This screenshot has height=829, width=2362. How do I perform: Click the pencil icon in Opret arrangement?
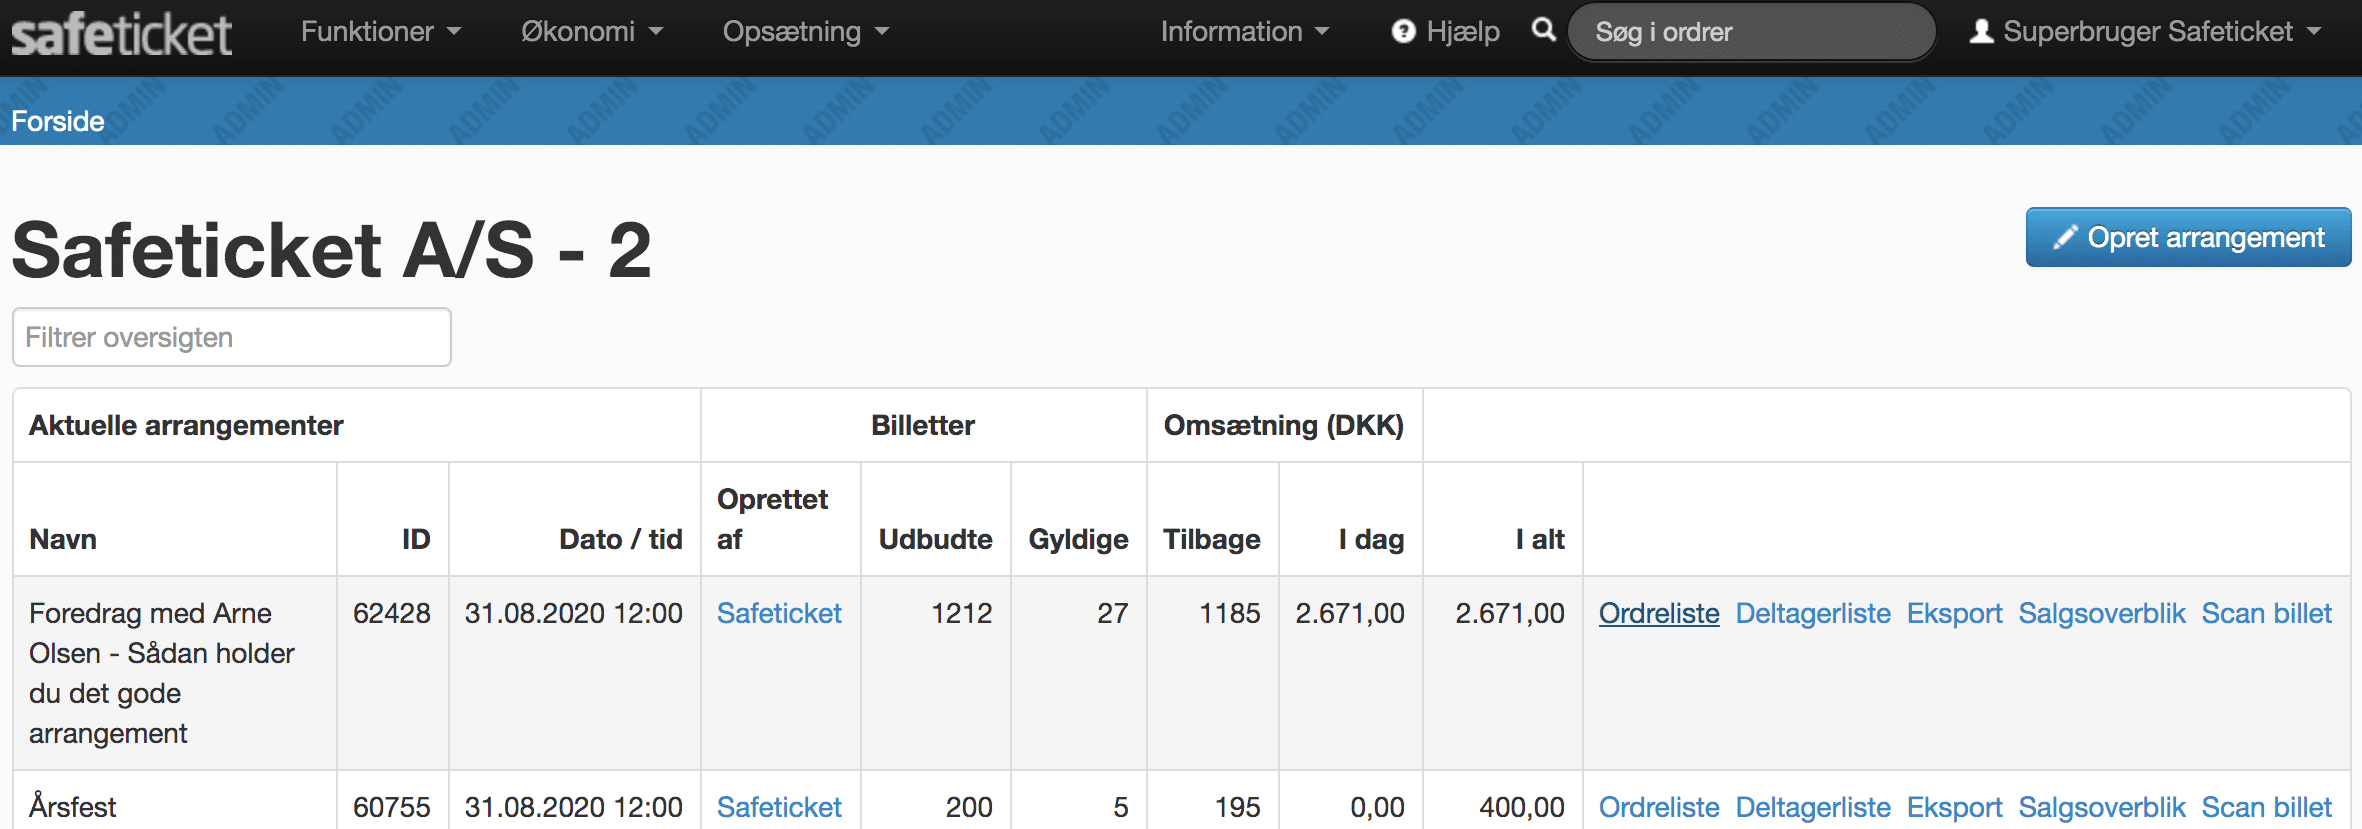(2065, 238)
